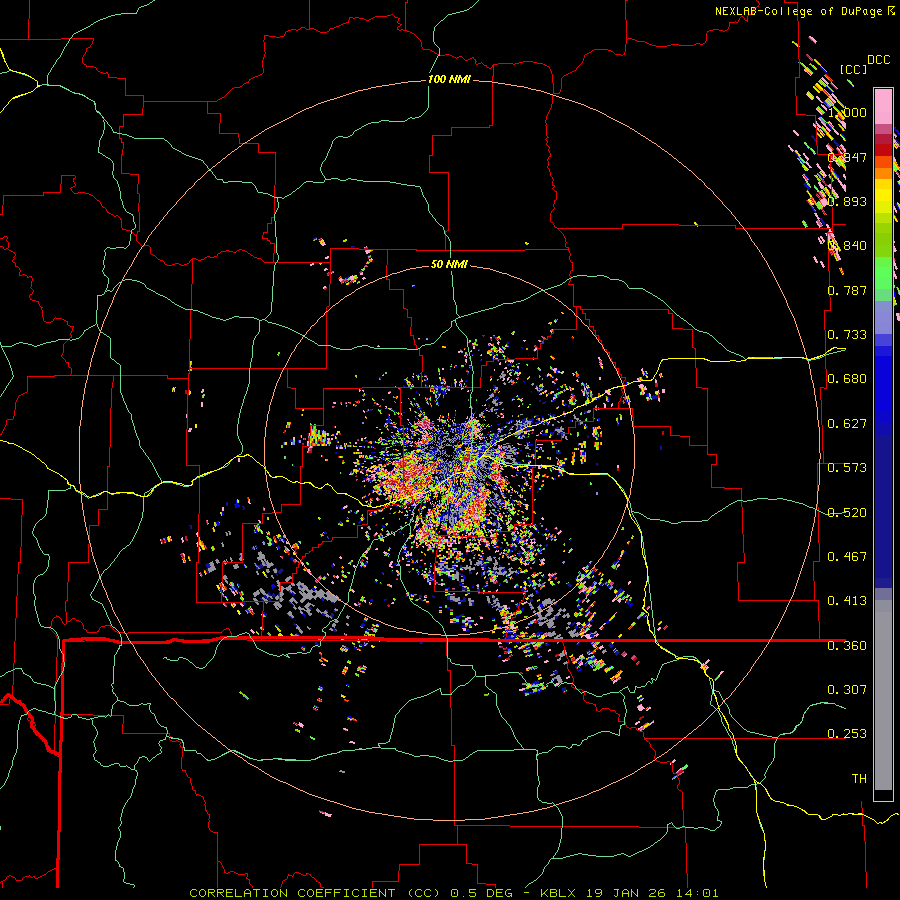
Task: Click the 0.467 value on the legend
Action: (x=847, y=557)
